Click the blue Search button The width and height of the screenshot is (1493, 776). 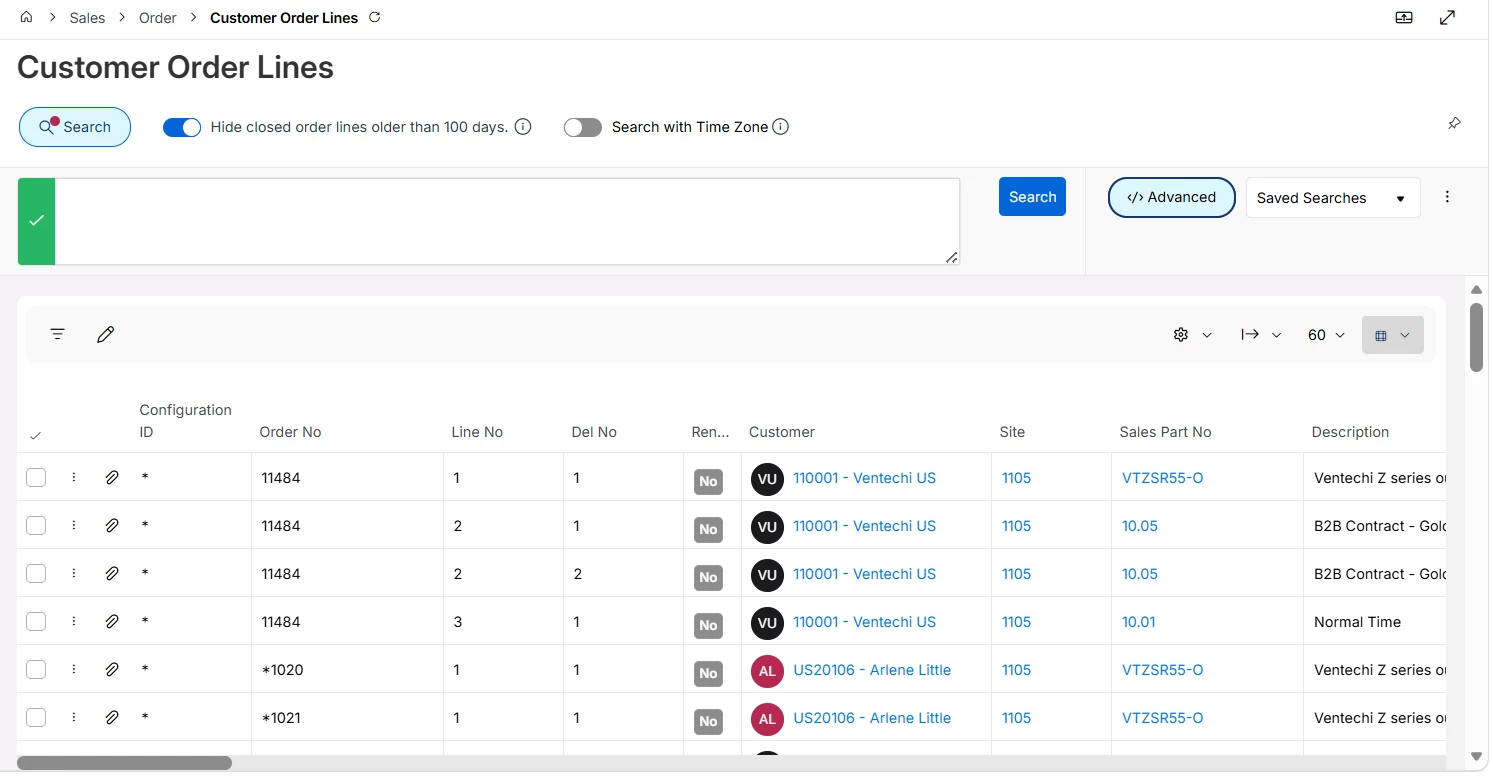point(1032,197)
